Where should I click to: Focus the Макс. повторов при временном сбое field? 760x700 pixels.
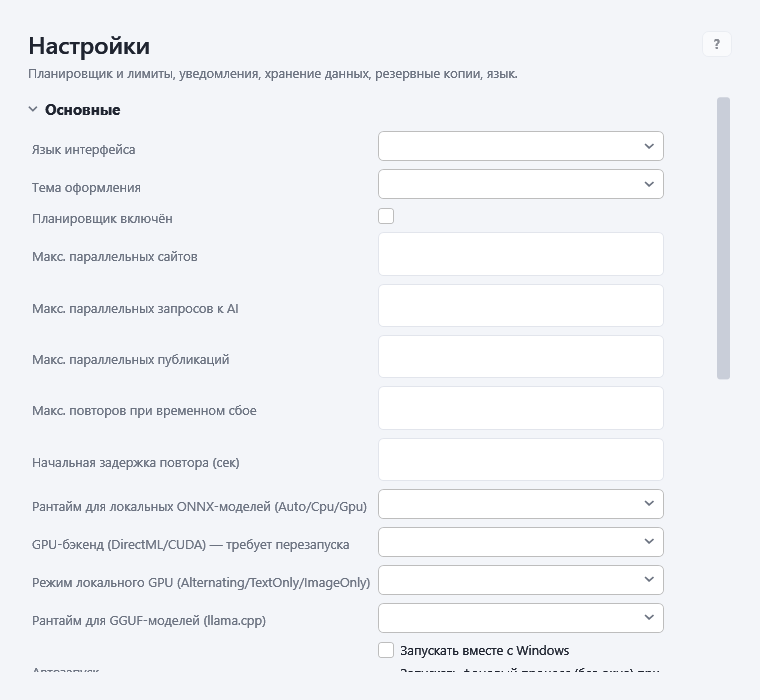point(521,408)
